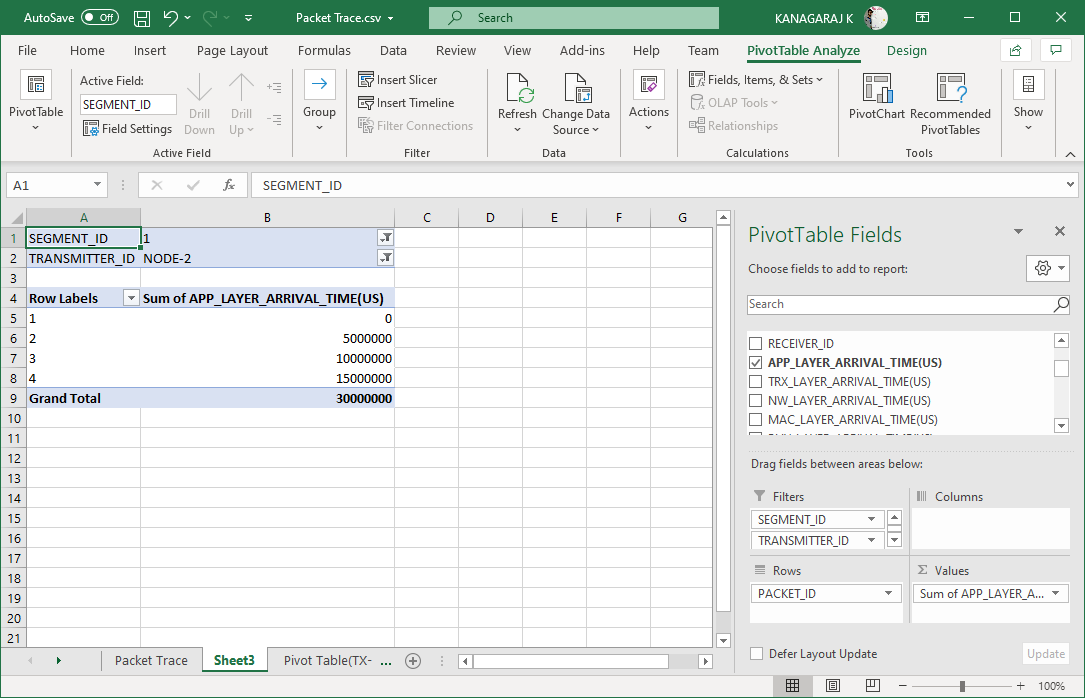Click the Insert Function fx icon
Image resolution: width=1085 pixels, height=698 pixels.
click(229, 185)
